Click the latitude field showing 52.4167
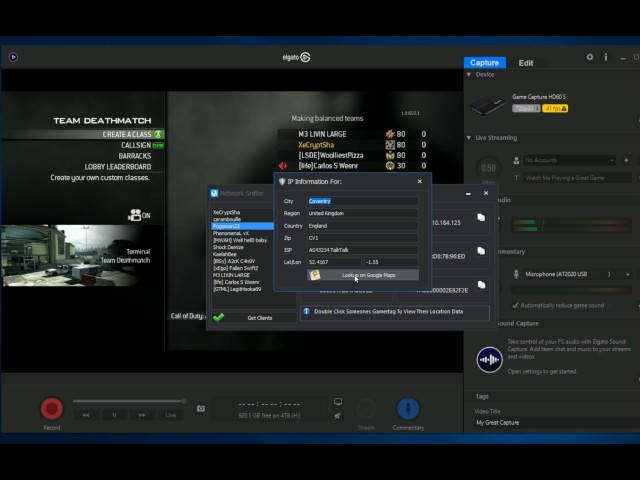Viewport: 640px width, 480px height. (334, 262)
